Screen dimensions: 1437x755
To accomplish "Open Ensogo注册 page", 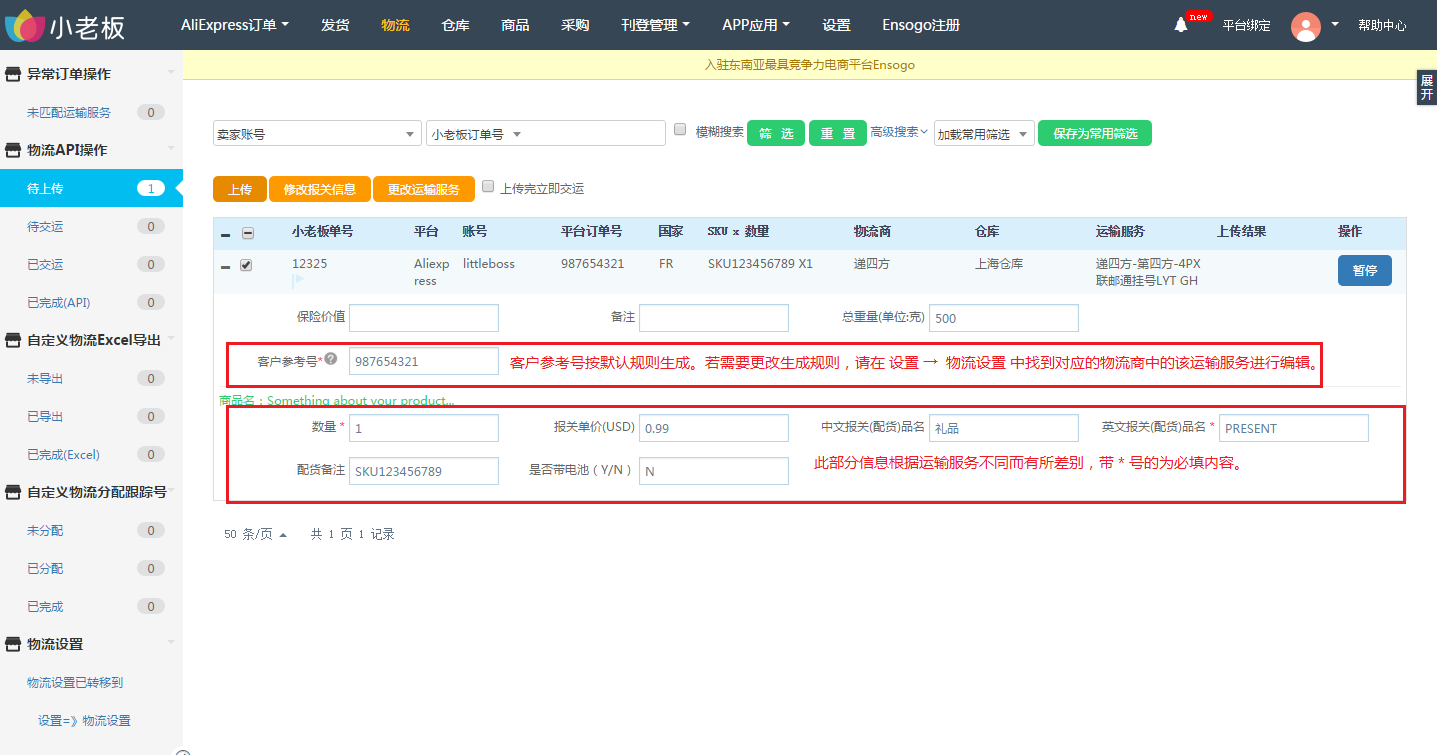I will pos(921,25).
